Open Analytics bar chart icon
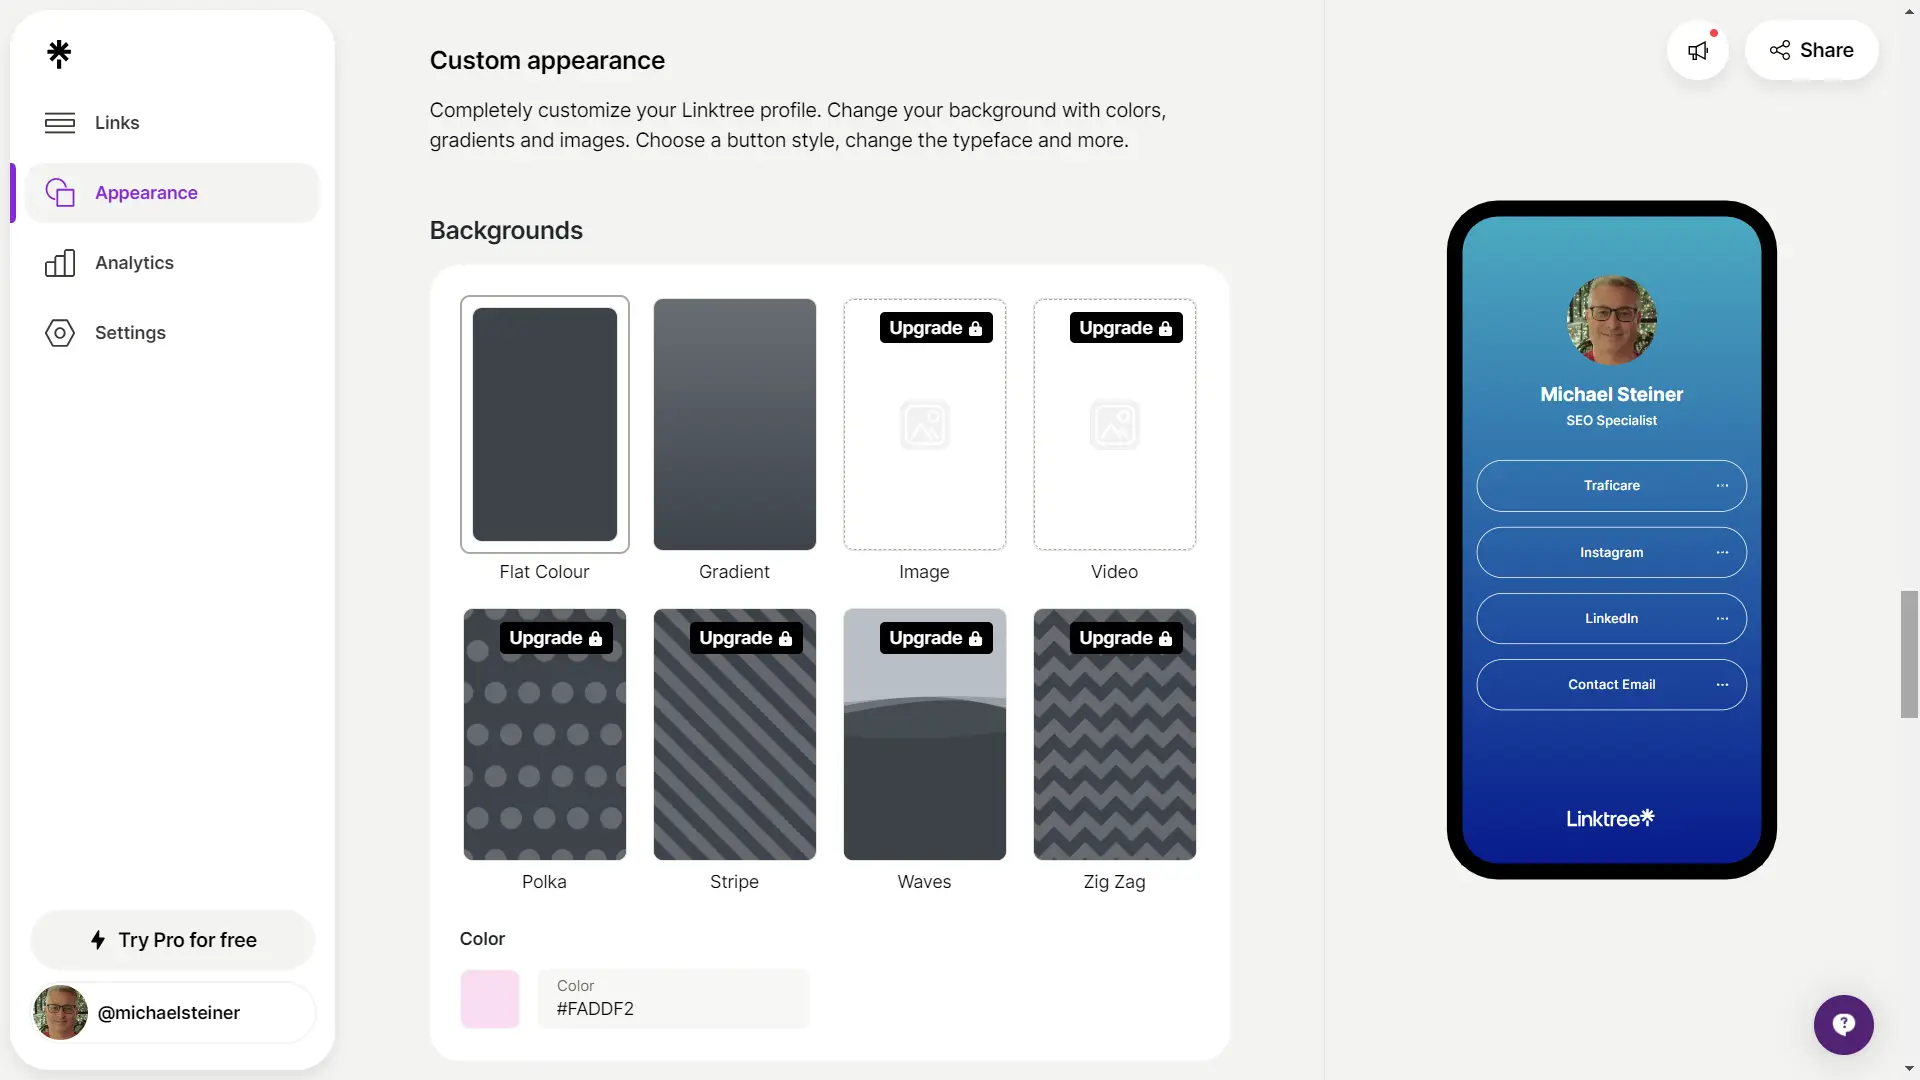Image resolution: width=1920 pixels, height=1080 pixels. pyautogui.click(x=58, y=262)
